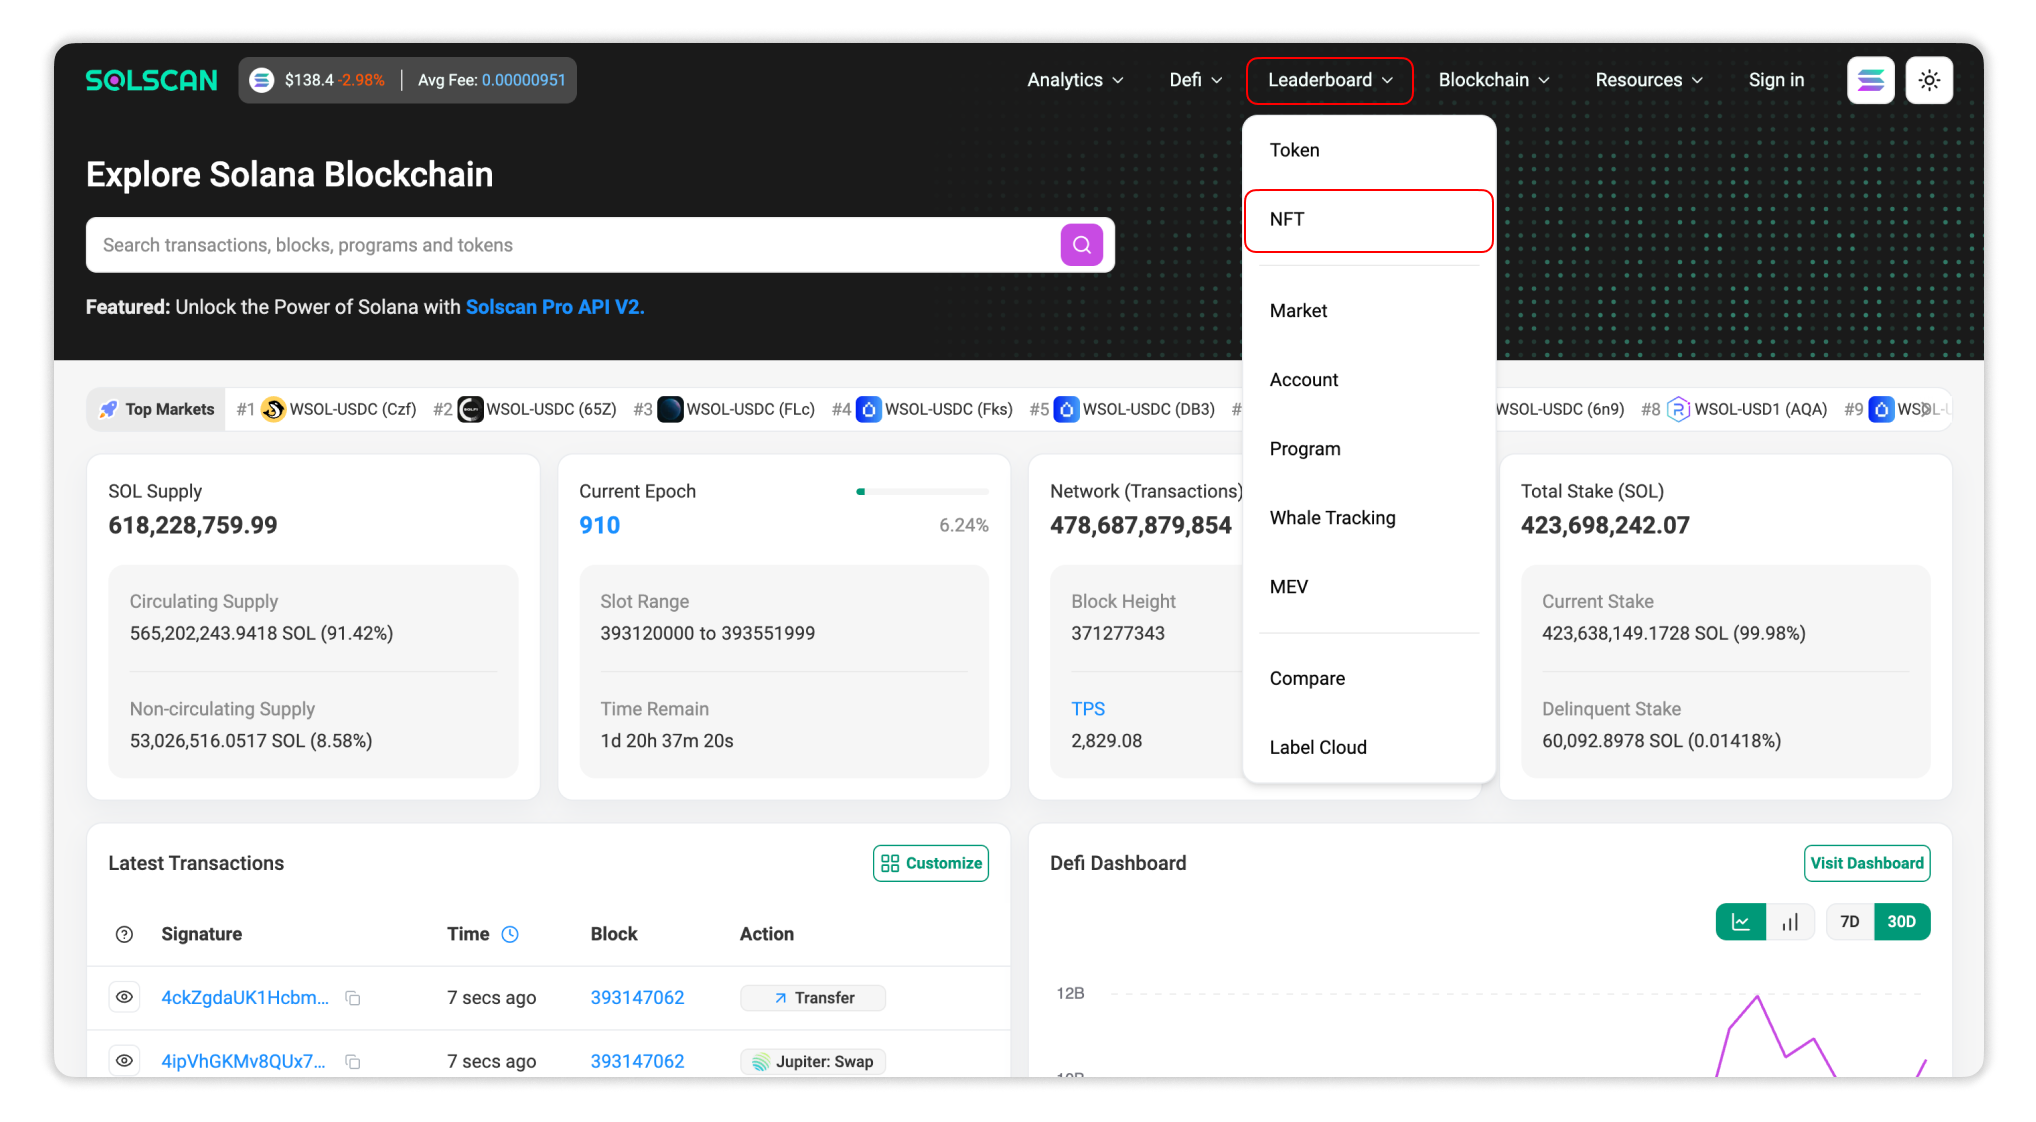Toggle light/dark theme with sun icon

click(x=1929, y=79)
